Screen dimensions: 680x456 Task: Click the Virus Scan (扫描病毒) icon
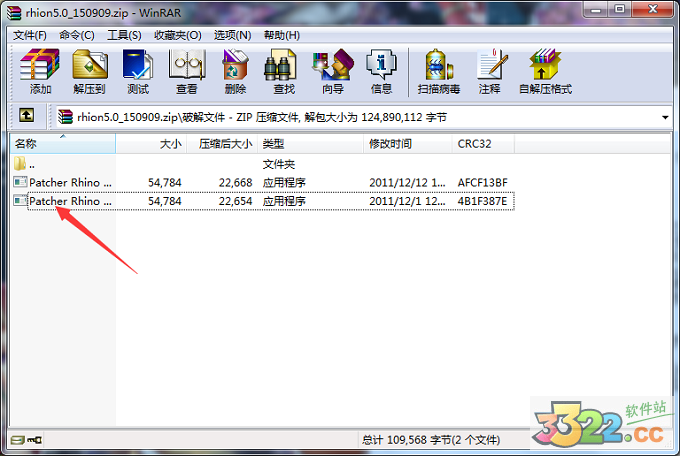pos(439,71)
